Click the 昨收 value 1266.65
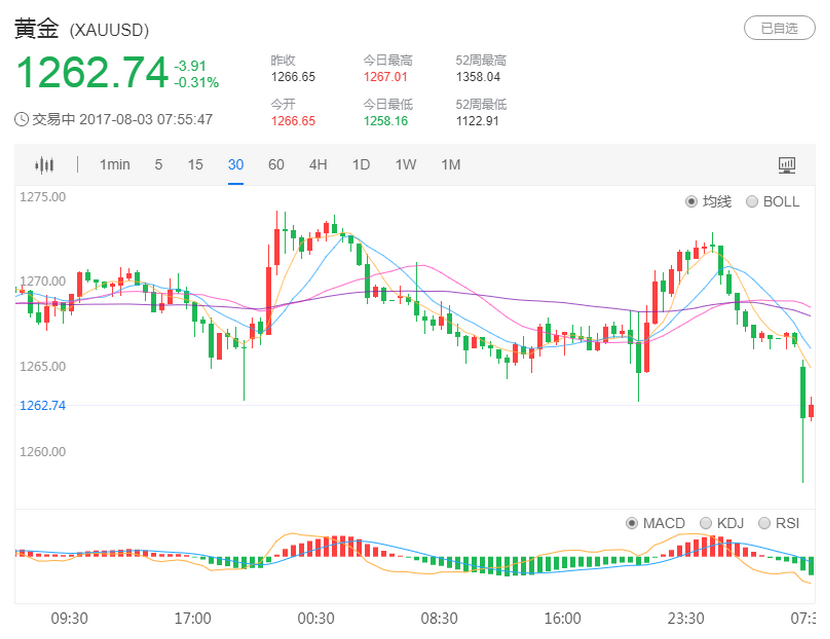 [293, 77]
